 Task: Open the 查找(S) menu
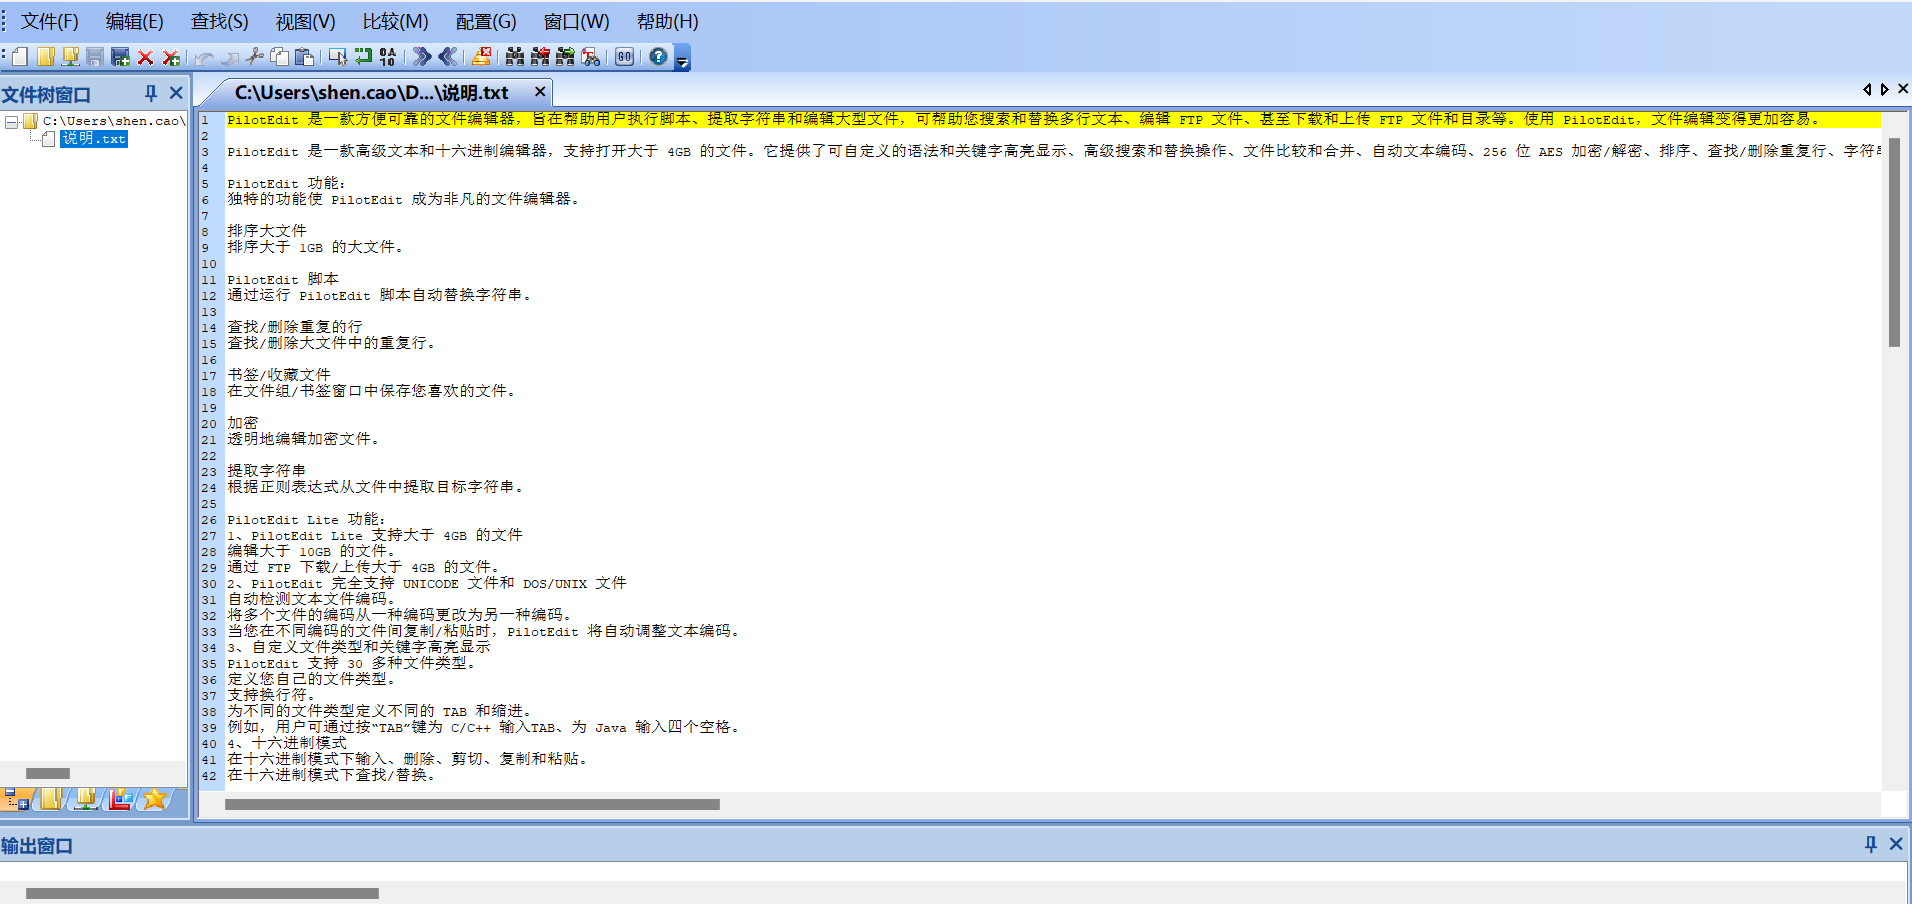219,21
